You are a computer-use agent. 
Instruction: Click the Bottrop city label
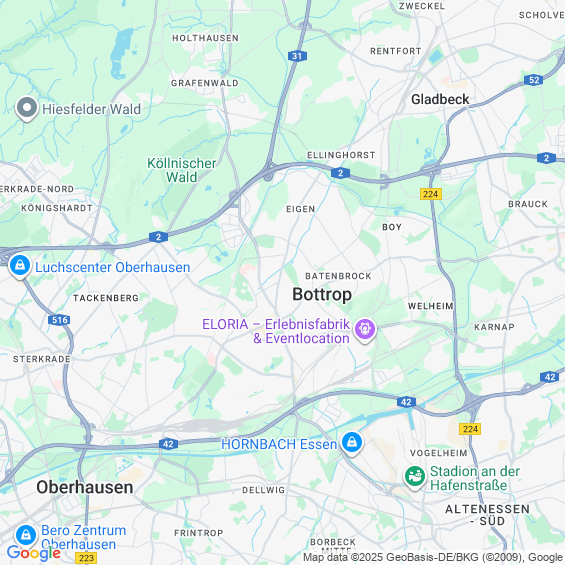click(x=322, y=294)
